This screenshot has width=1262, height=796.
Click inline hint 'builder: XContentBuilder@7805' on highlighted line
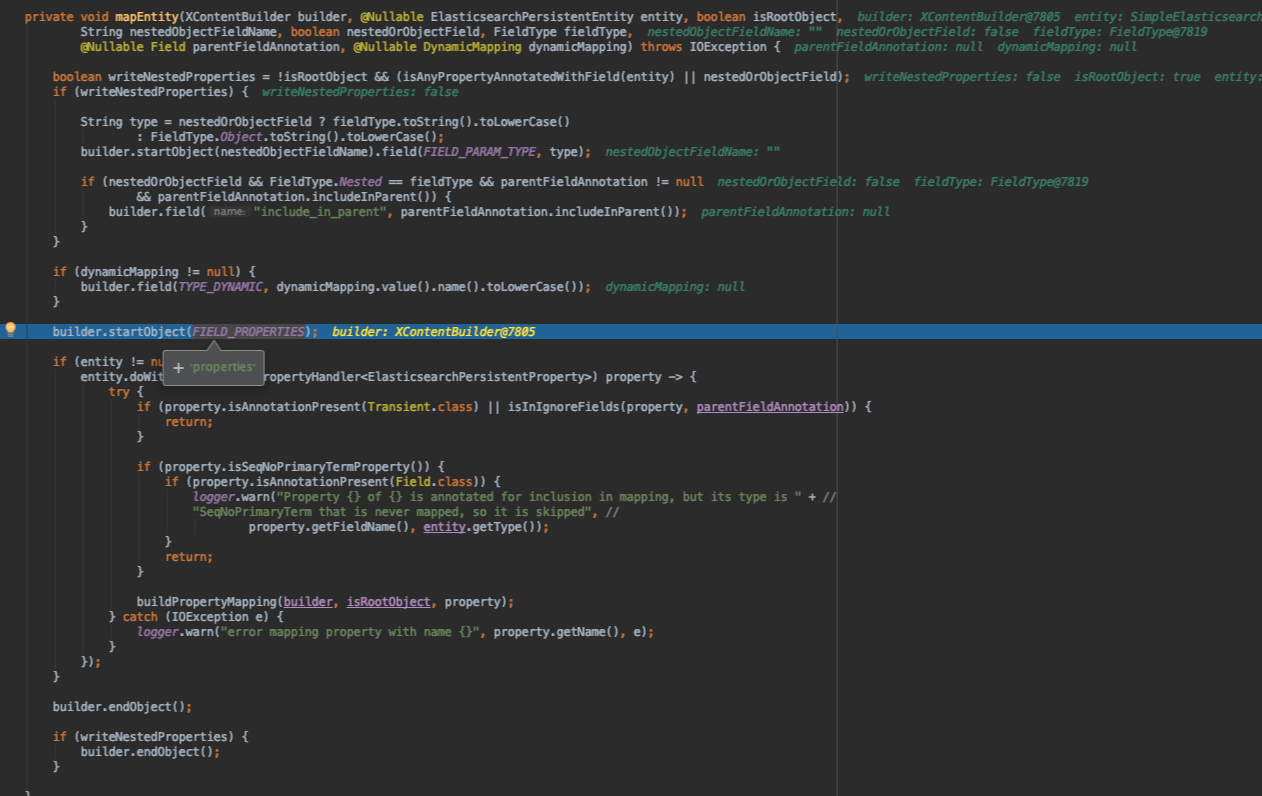tap(434, 332)
